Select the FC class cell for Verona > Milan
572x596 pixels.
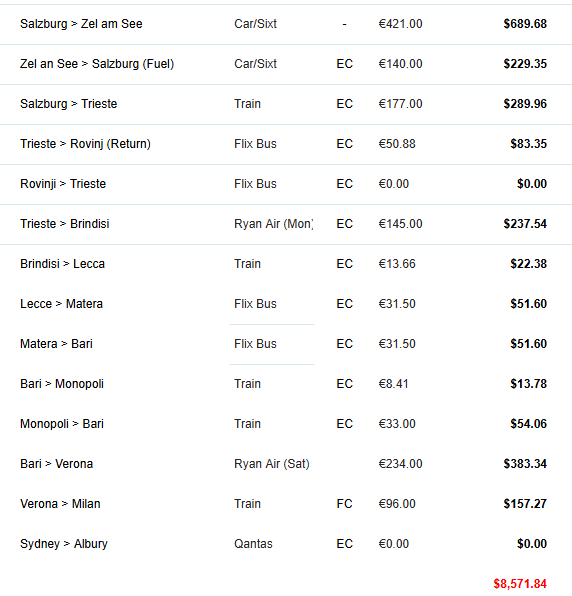point(344,504)
